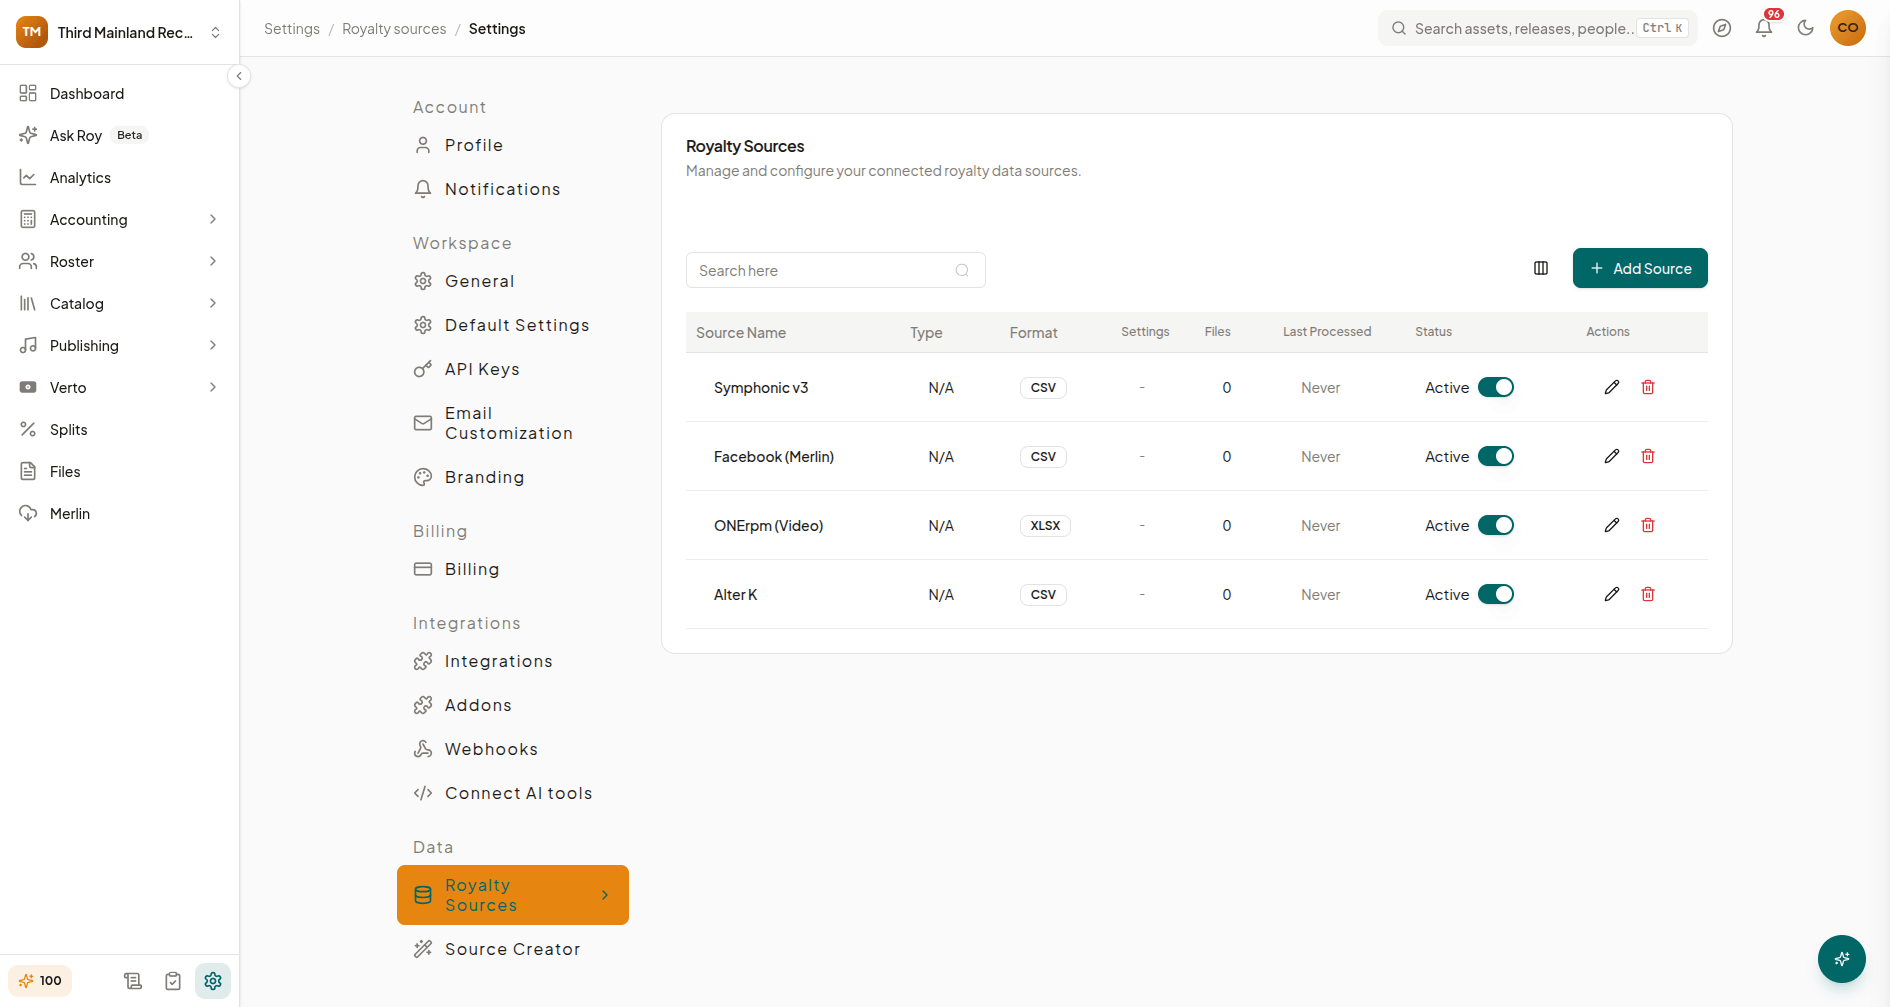Open Merlin page
1890x1007 pixels.
(x=120, y=513)
